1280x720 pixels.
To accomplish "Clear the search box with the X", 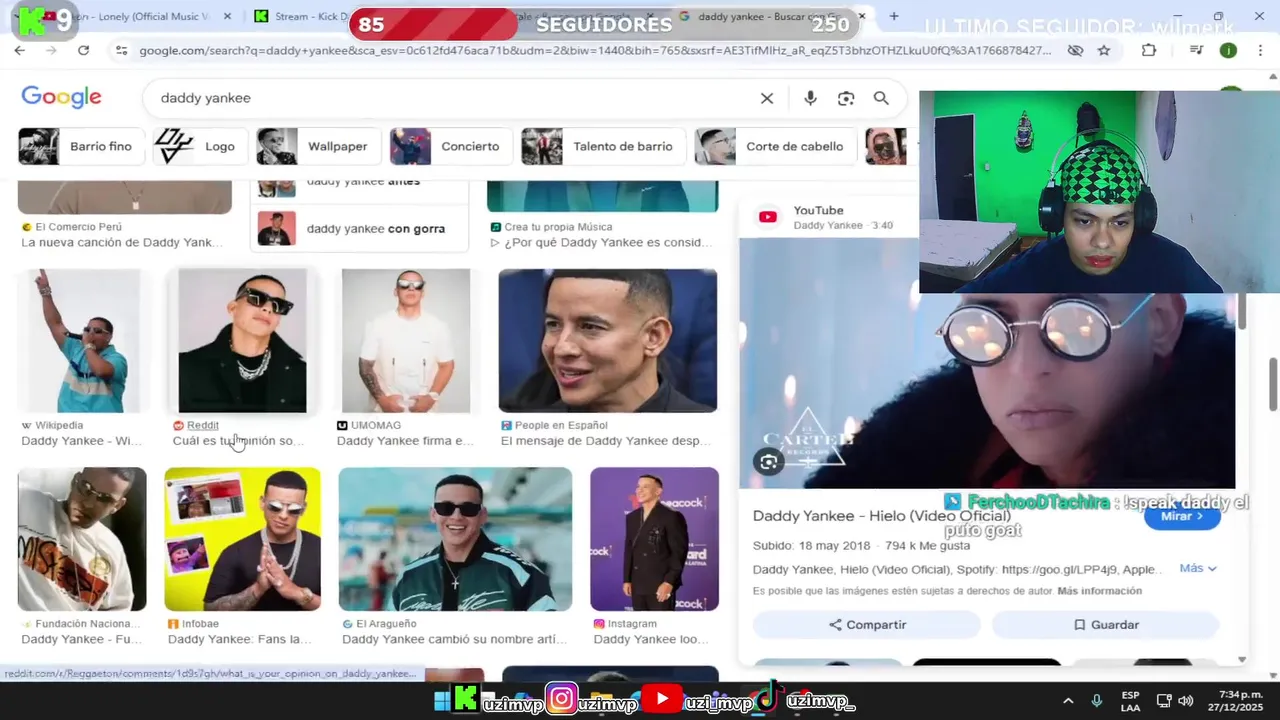I will (767, 98).
